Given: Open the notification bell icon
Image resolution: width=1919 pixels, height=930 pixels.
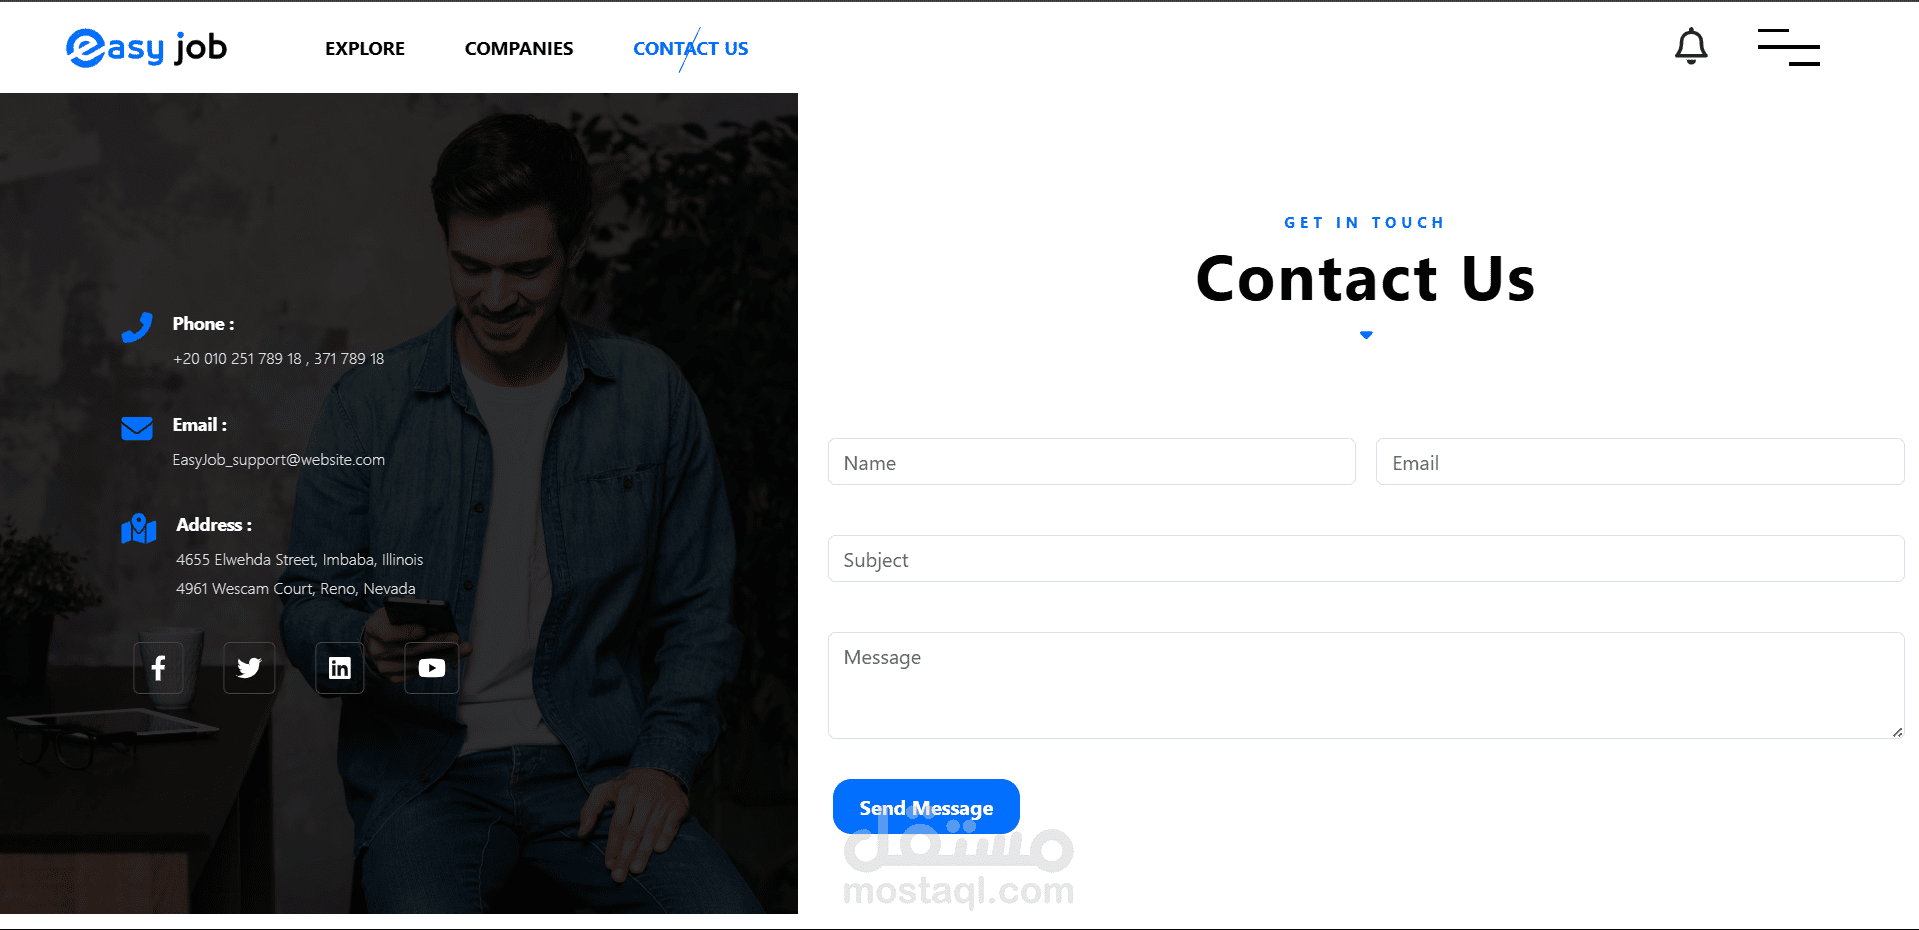Looking at the screenshot, I should [x=1691, y=46].
